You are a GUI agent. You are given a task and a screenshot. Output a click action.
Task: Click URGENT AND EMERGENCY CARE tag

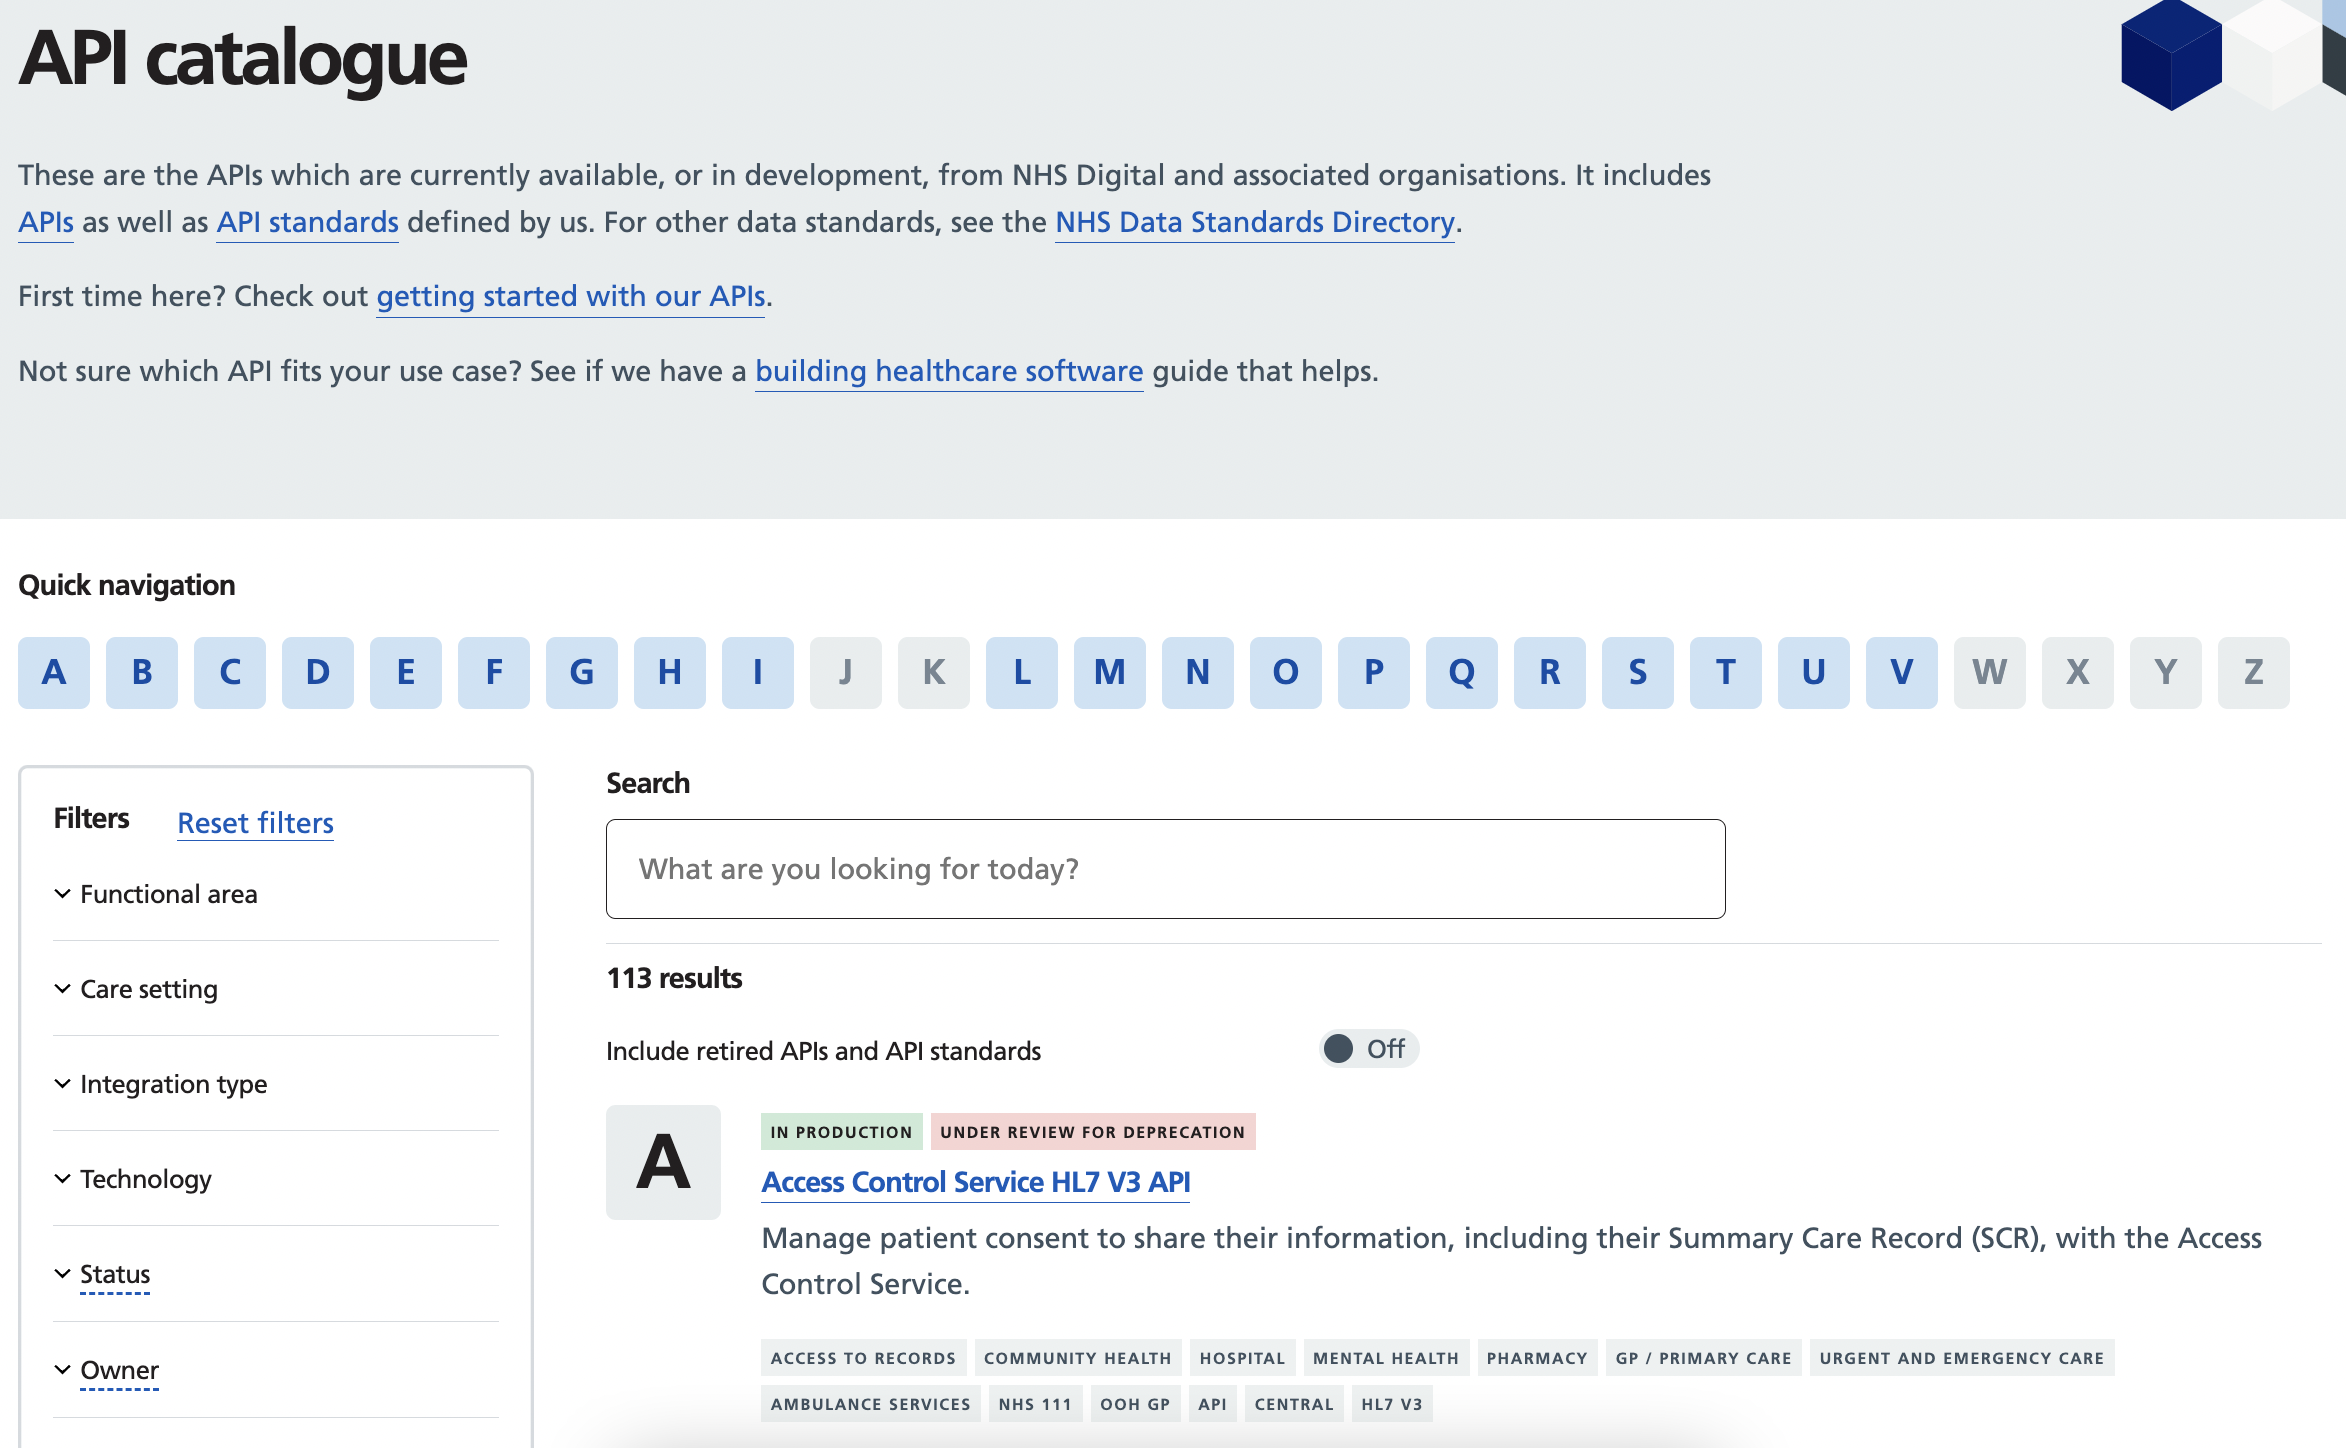[1962, 1358]
